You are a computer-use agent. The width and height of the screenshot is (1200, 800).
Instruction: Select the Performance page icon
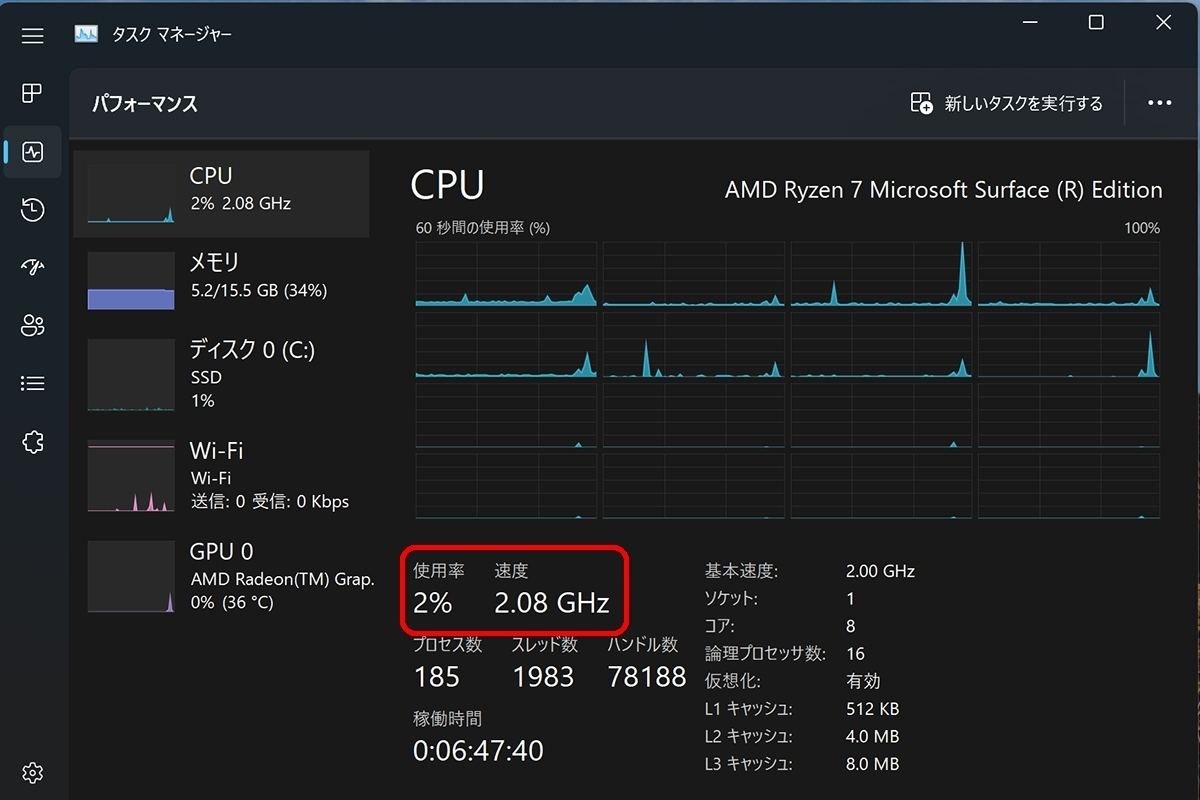(x=33, y=152)
